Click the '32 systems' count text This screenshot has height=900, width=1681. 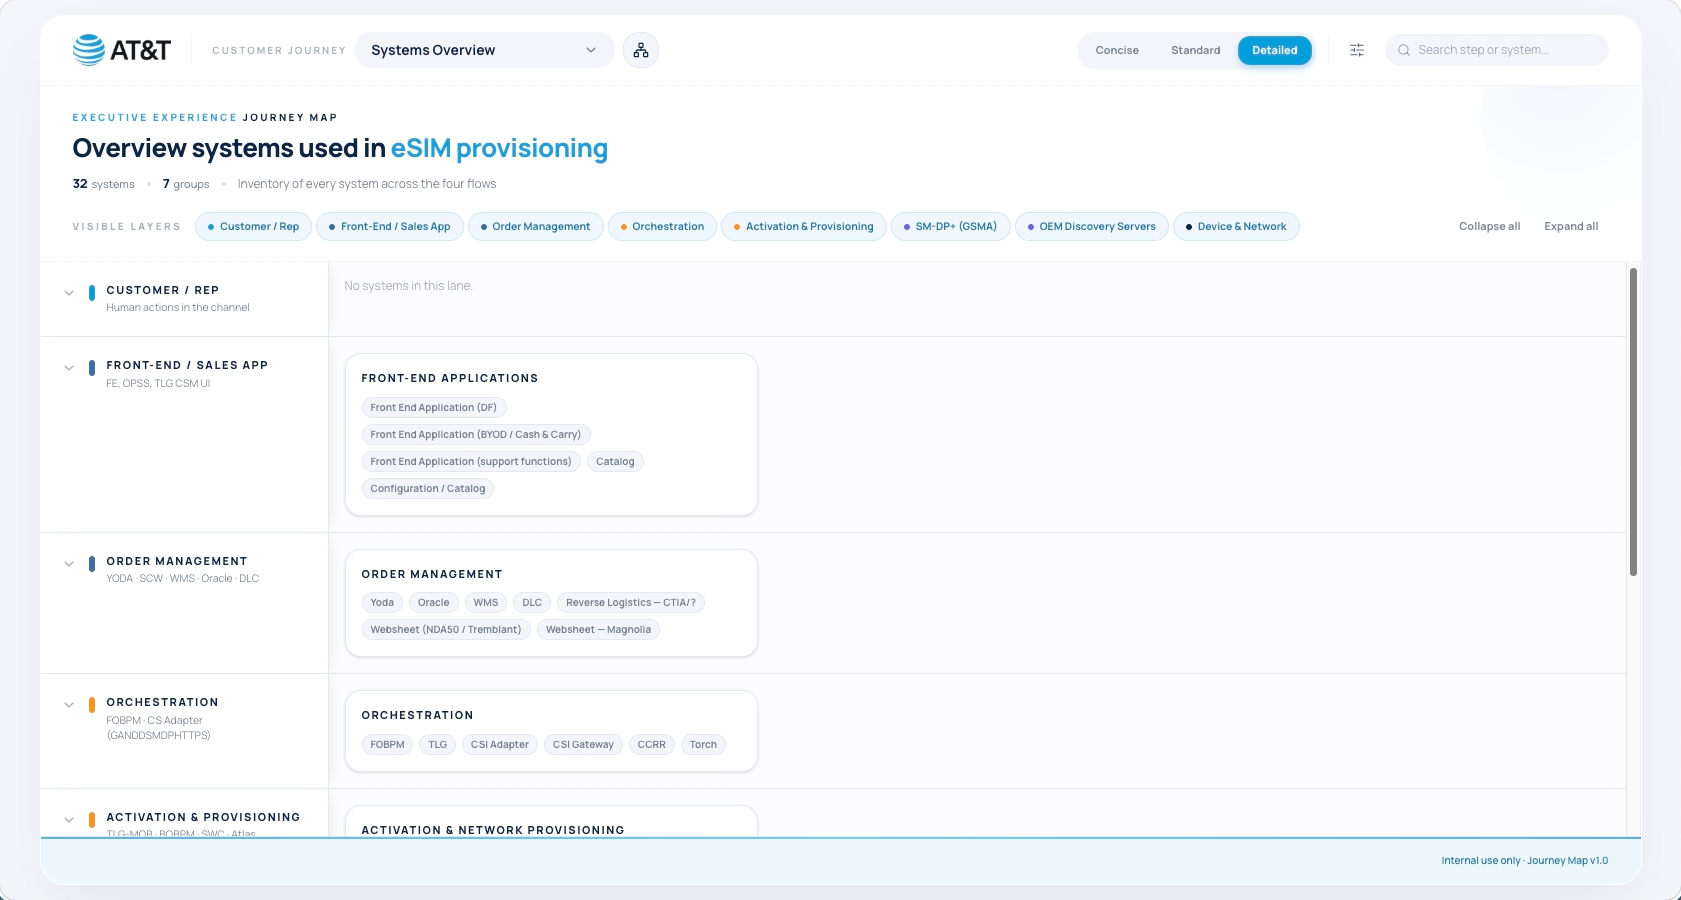pyautogui.click(x=104, y=184)
